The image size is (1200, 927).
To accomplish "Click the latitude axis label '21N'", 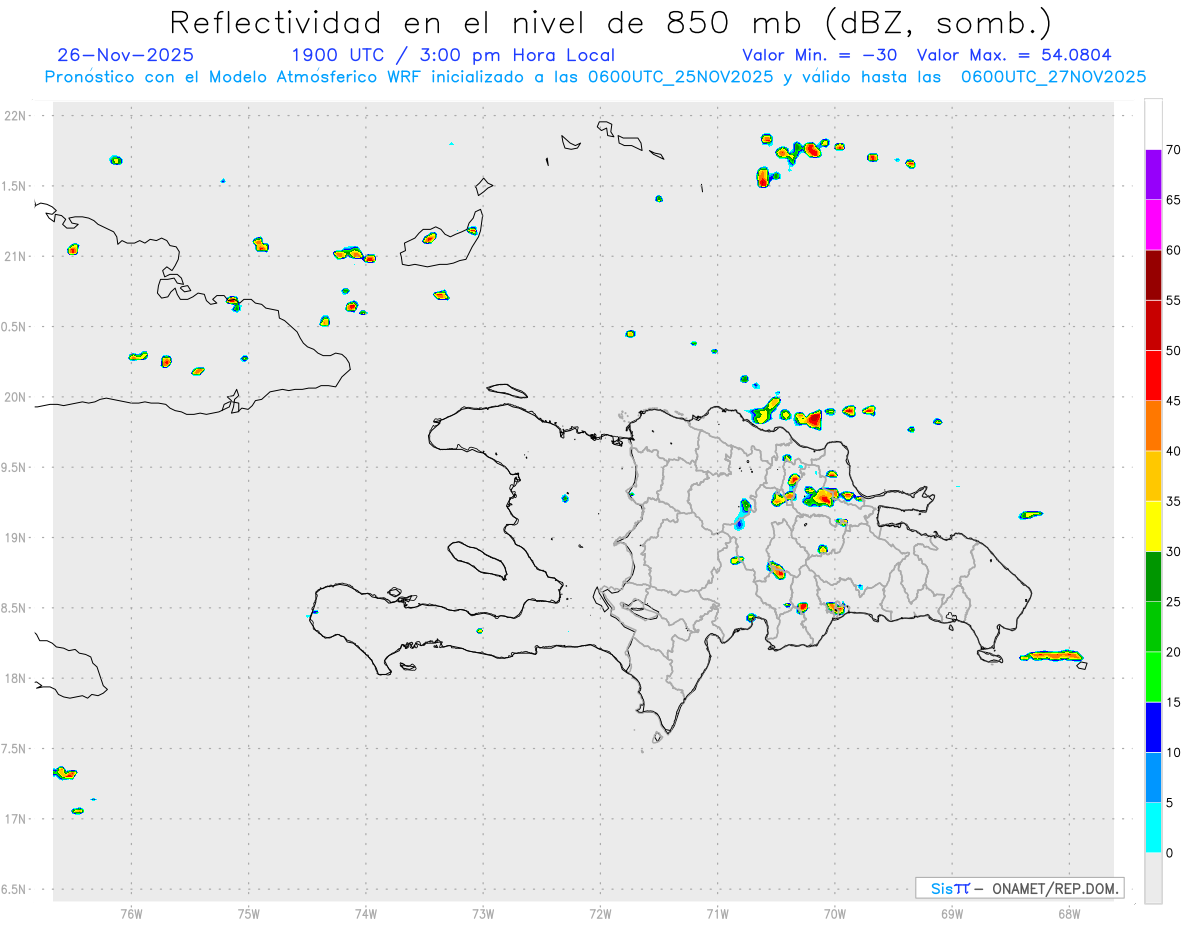I will click(x=17, y=256).
